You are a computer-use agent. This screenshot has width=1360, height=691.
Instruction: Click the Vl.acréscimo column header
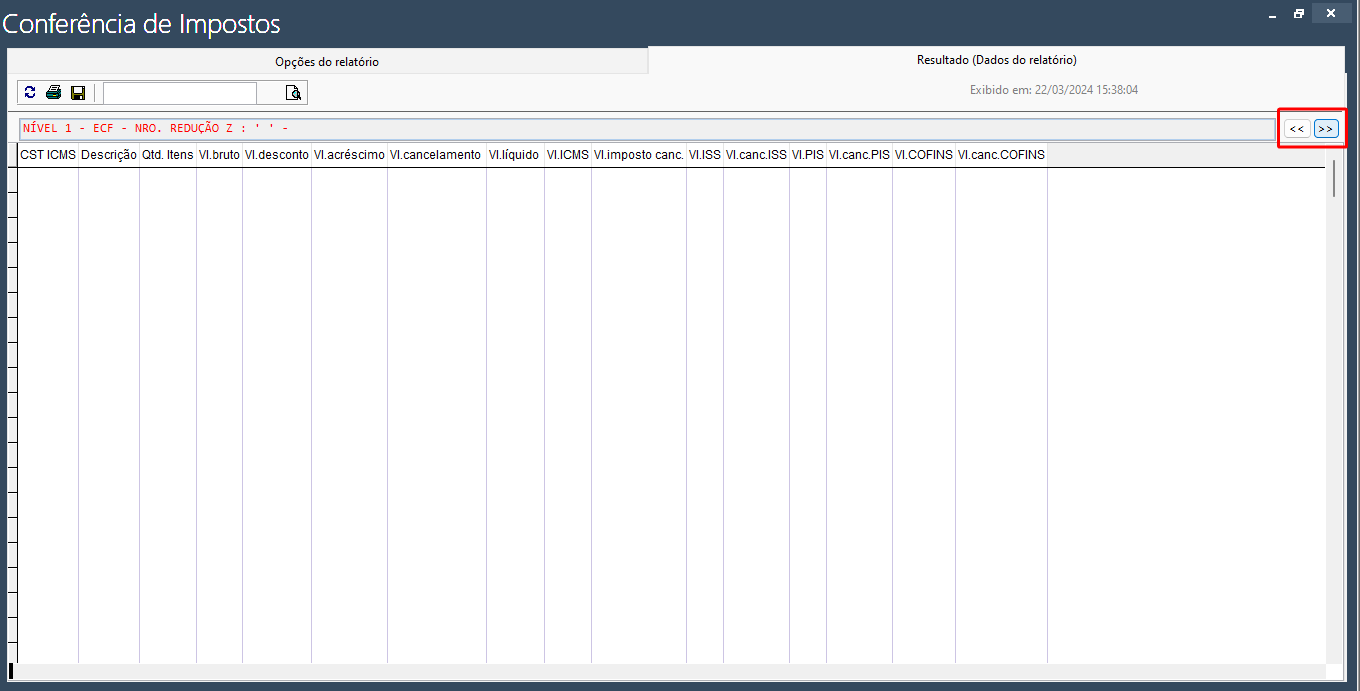point(349,155)
